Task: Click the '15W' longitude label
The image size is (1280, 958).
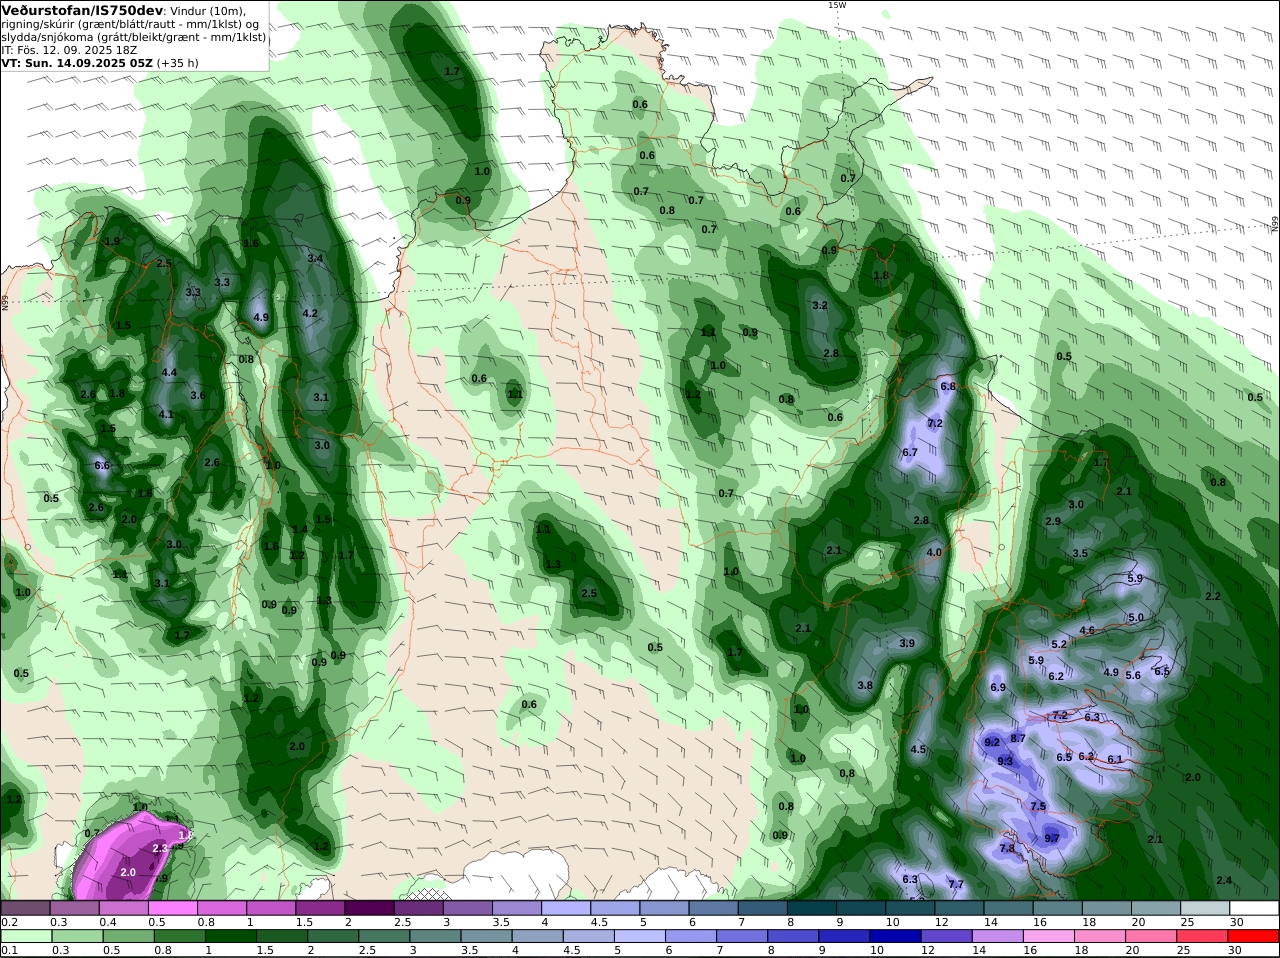Action: [x=837, y=5]
